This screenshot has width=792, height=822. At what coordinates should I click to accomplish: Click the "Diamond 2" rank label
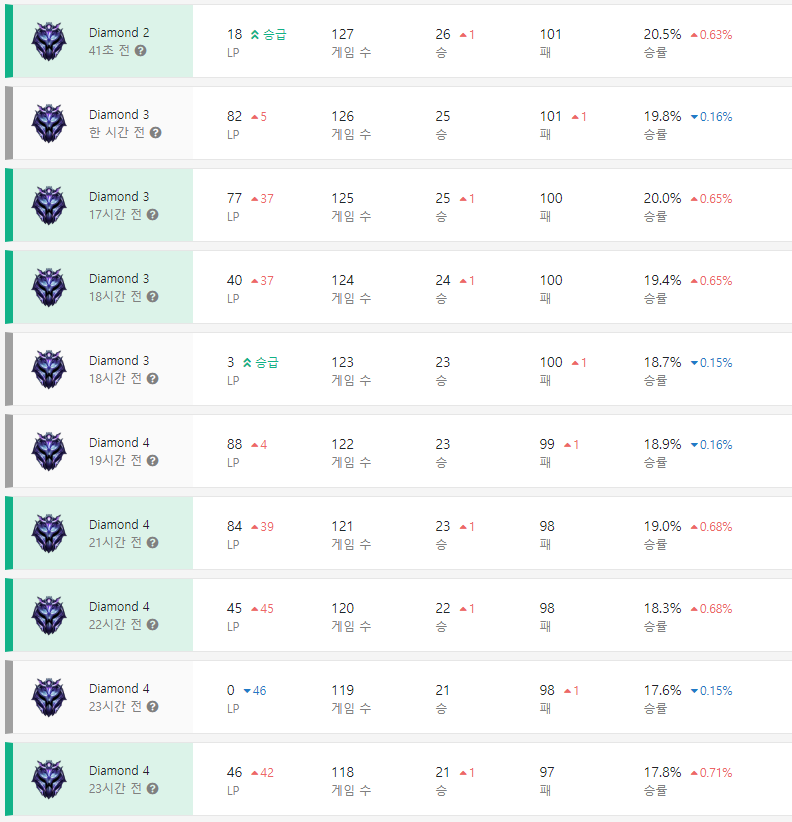[x=119, y=32]
